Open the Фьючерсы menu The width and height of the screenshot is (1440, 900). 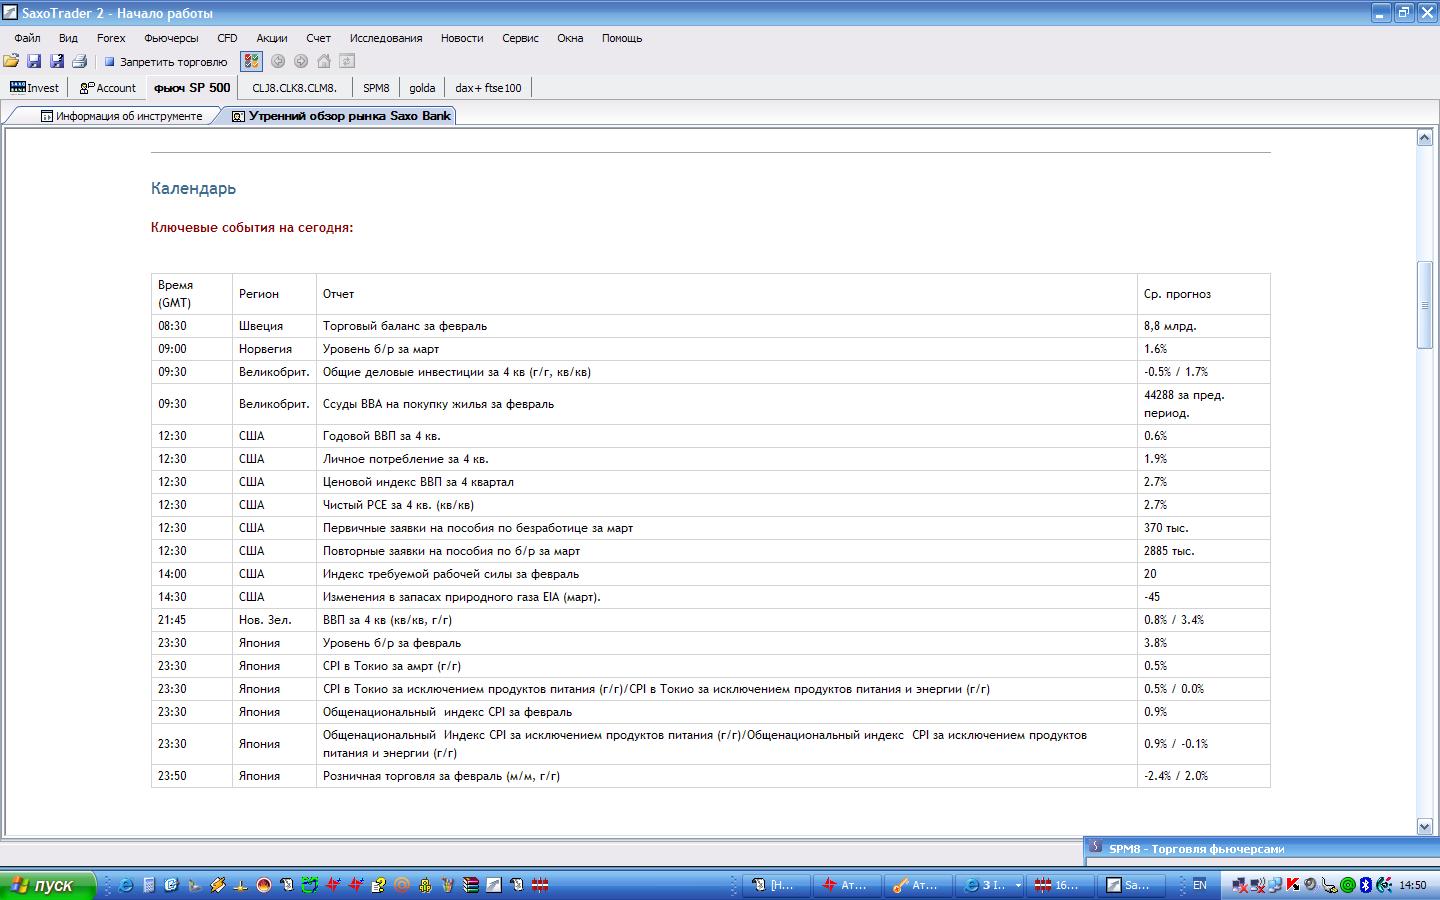coord(171,38)
